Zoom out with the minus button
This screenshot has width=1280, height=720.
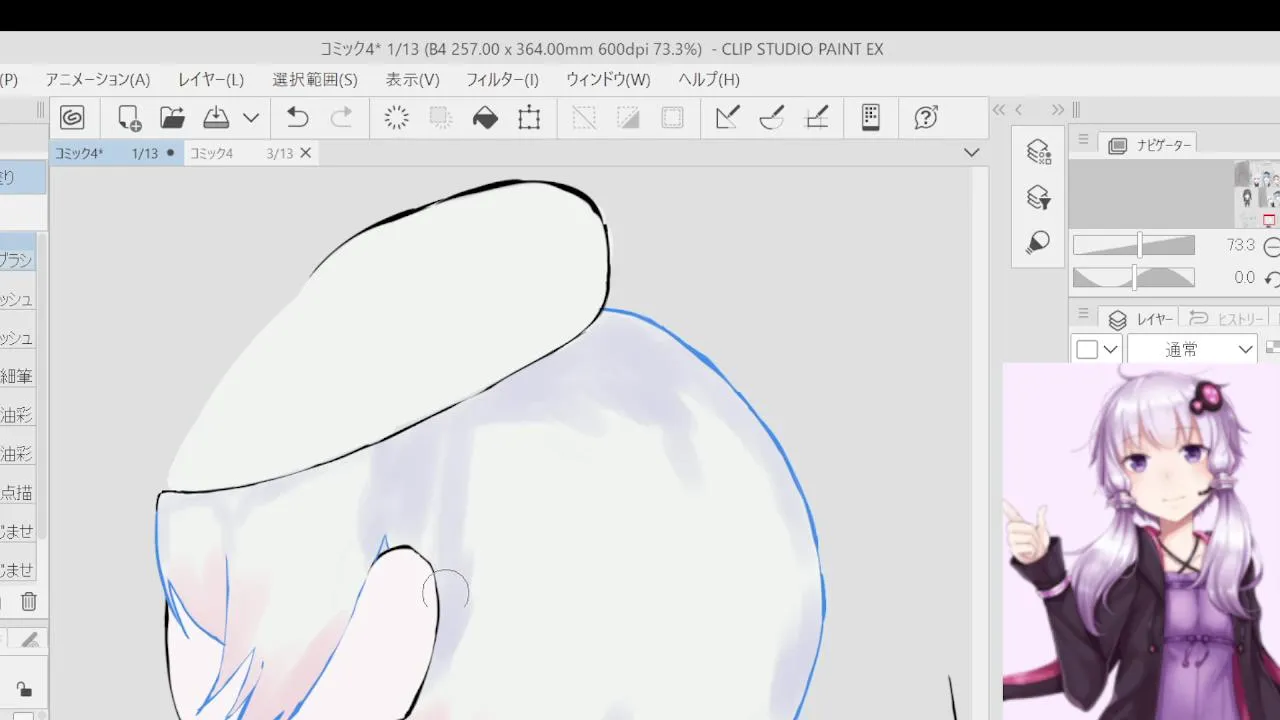(1272, 246)
